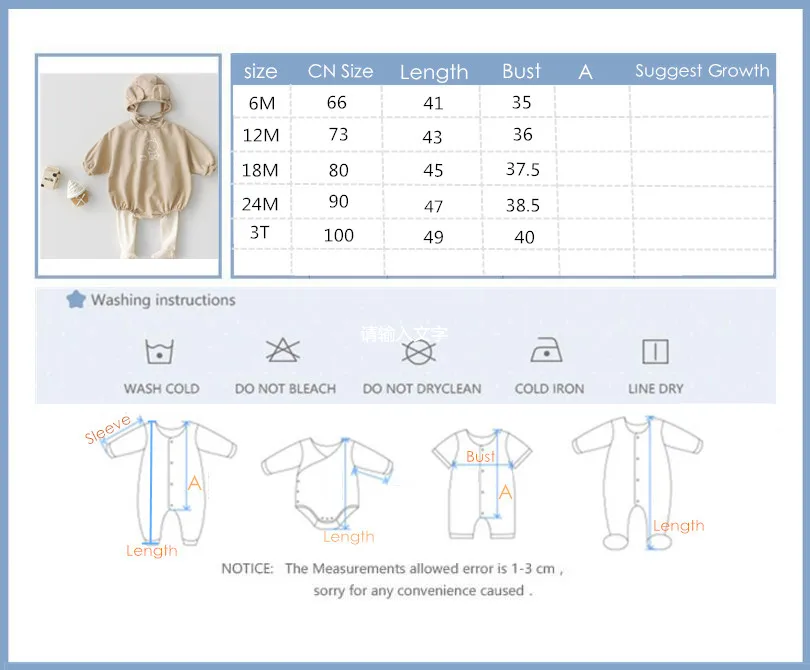The height and width of the screenshot is (670, 810).
Task: Open the beige hooded romper product photo
Action: tap(129, 166)
